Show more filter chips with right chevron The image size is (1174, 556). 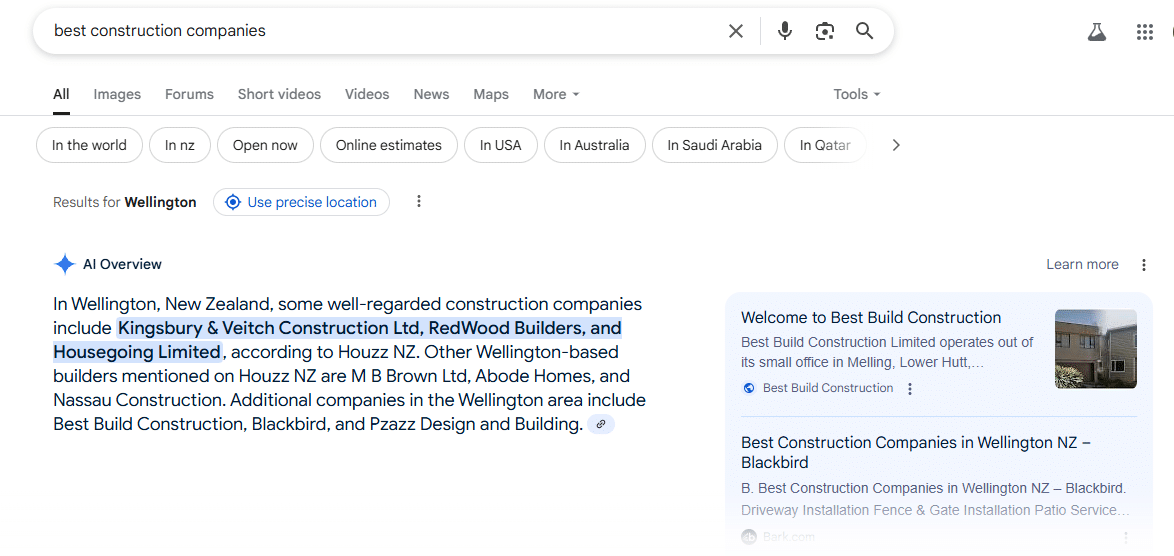895,145
